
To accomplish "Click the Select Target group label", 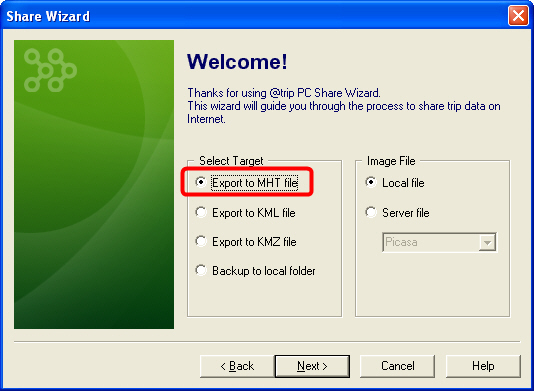I will point(231,161).
